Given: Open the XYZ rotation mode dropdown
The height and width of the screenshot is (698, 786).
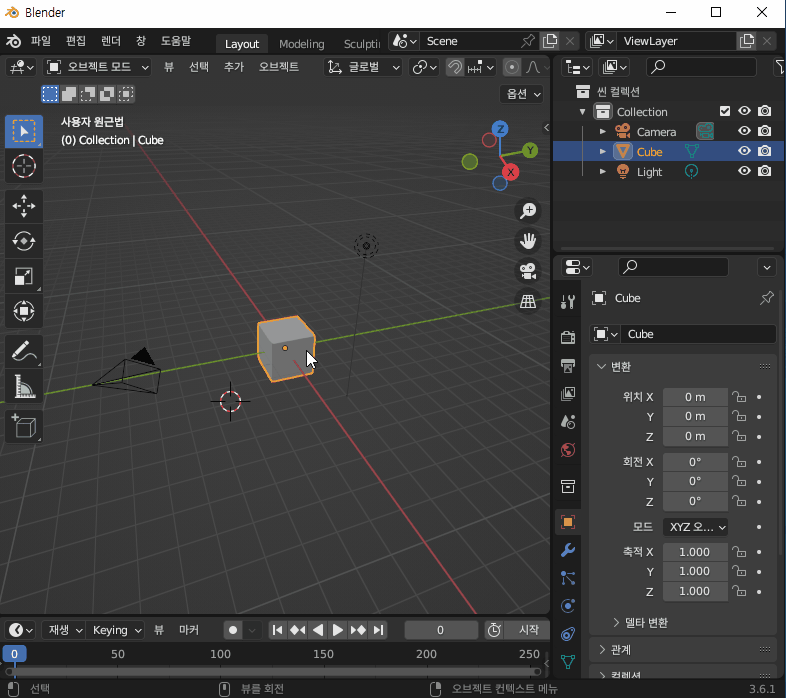Looking at the screenshot, I should coord(695,527).
